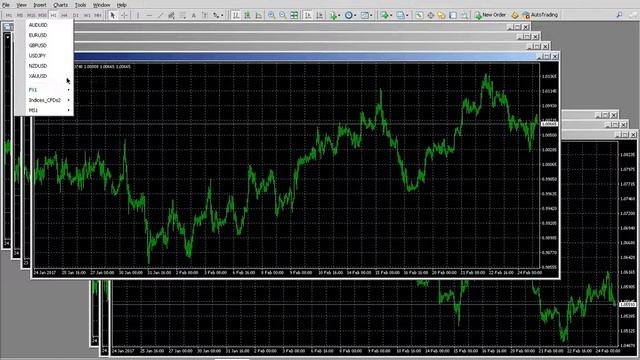Click the AutoTrading button

click(540, 15)
